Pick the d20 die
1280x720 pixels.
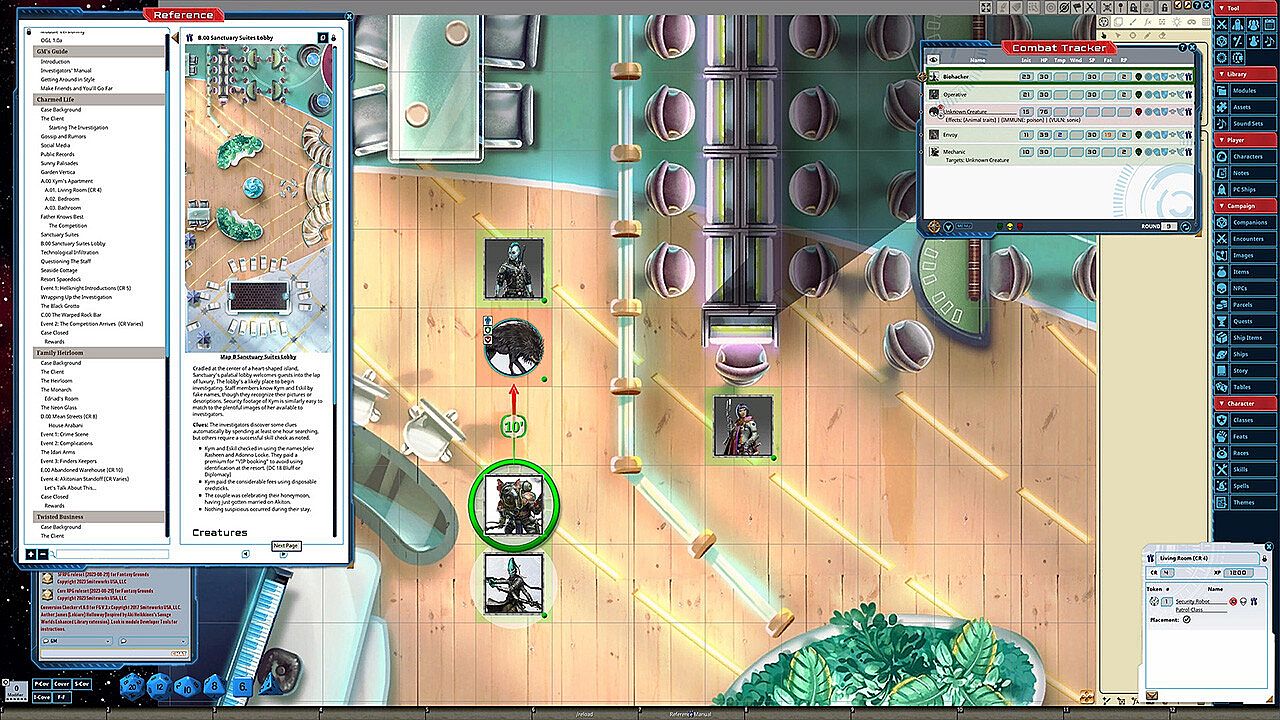[x=132, y=685]
